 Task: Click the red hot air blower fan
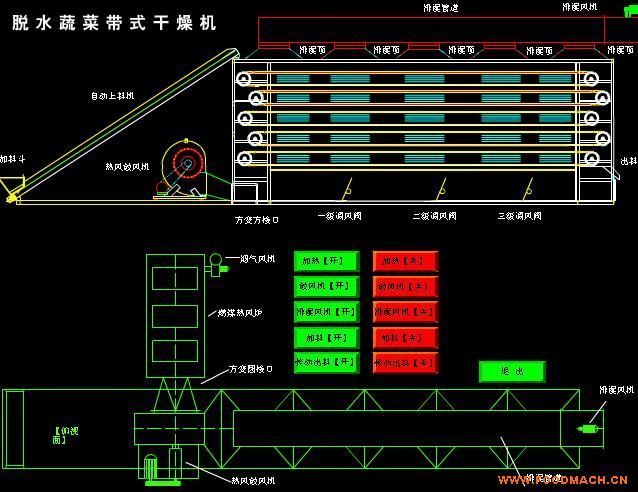(185, 163)
